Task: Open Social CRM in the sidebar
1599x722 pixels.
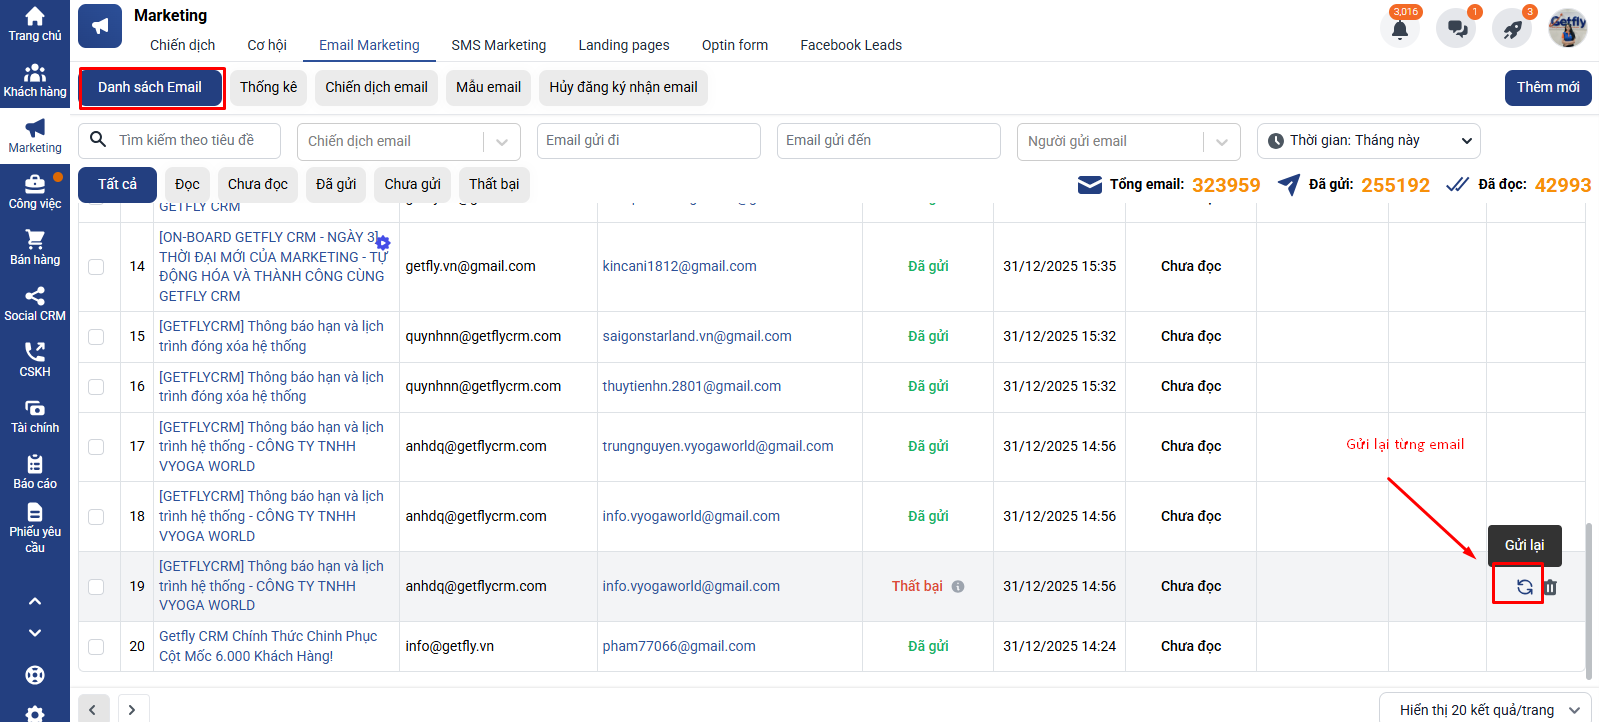Action: tap(35, 305)
